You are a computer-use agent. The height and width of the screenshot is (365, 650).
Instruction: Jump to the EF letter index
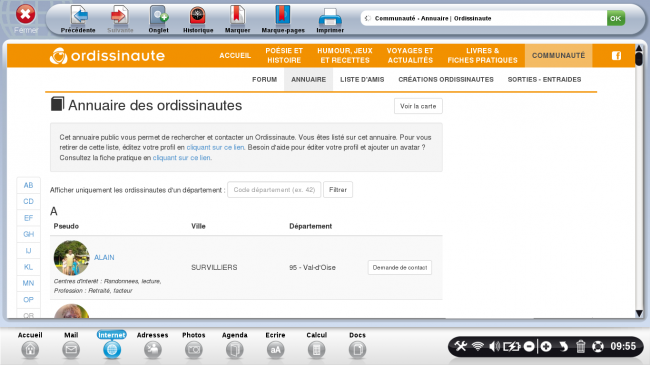pyautogui.click(x=28, y=218)
